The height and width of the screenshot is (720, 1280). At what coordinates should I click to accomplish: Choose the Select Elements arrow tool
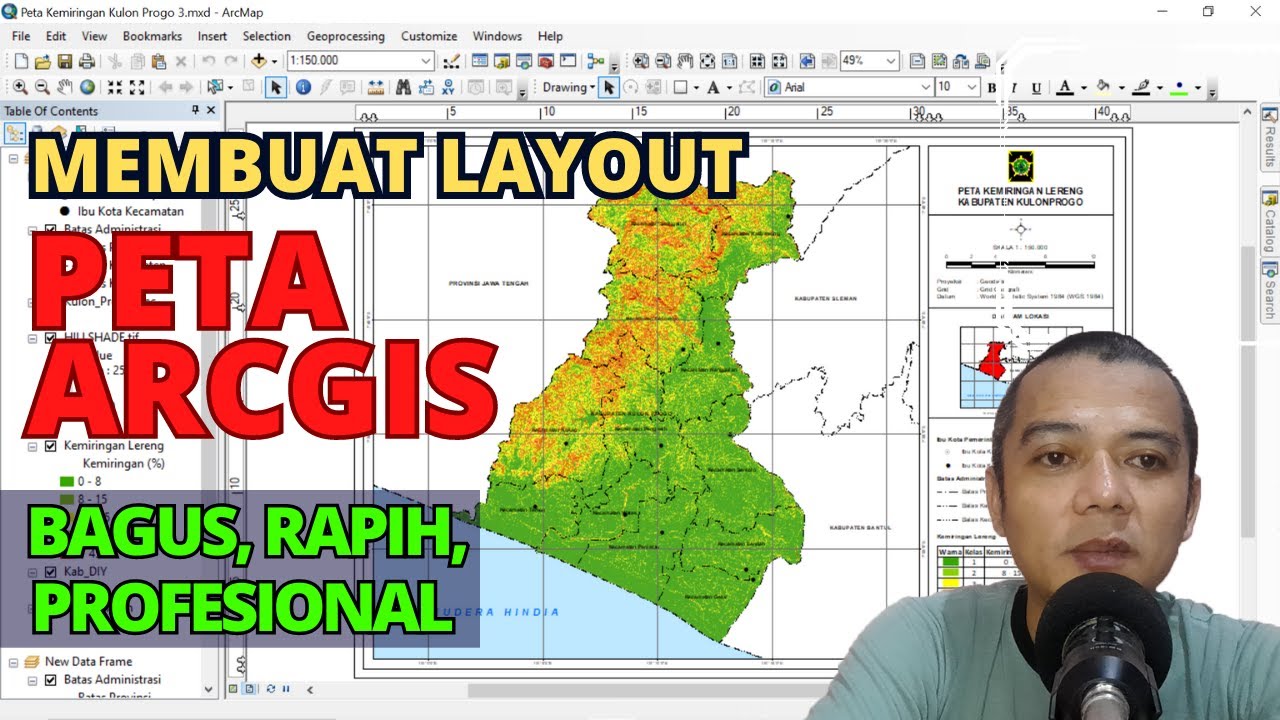tap(275, 87)
